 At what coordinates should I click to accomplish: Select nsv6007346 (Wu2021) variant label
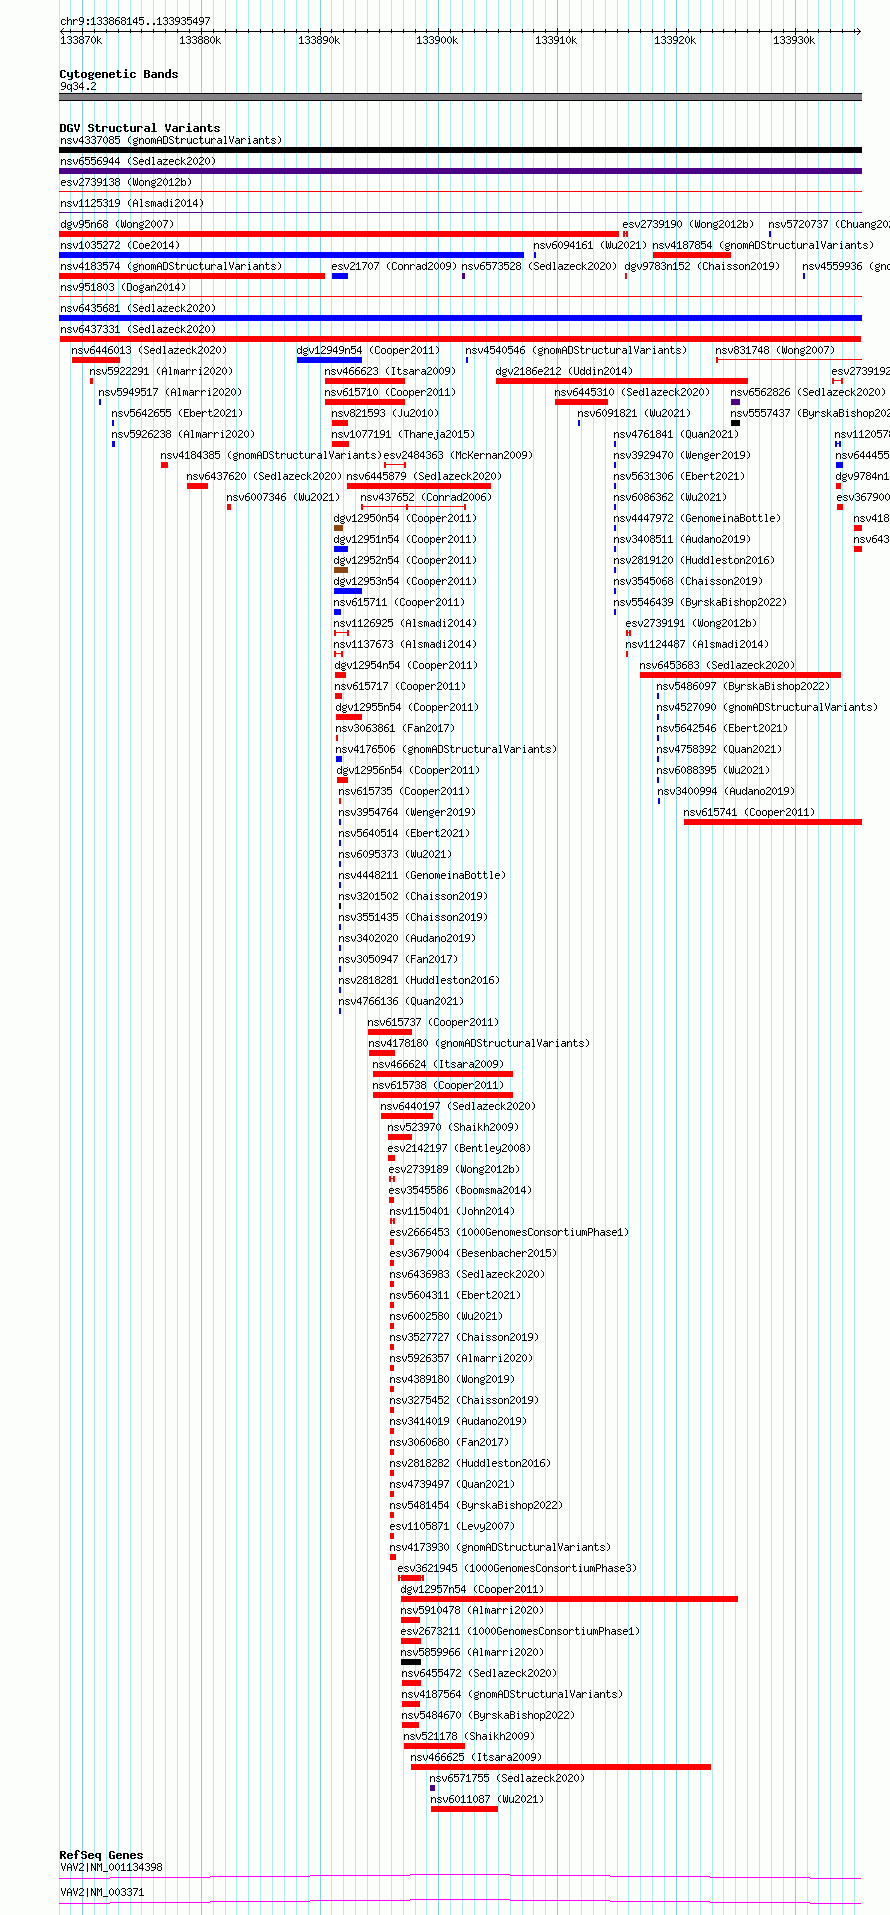(x=283, y=497)
